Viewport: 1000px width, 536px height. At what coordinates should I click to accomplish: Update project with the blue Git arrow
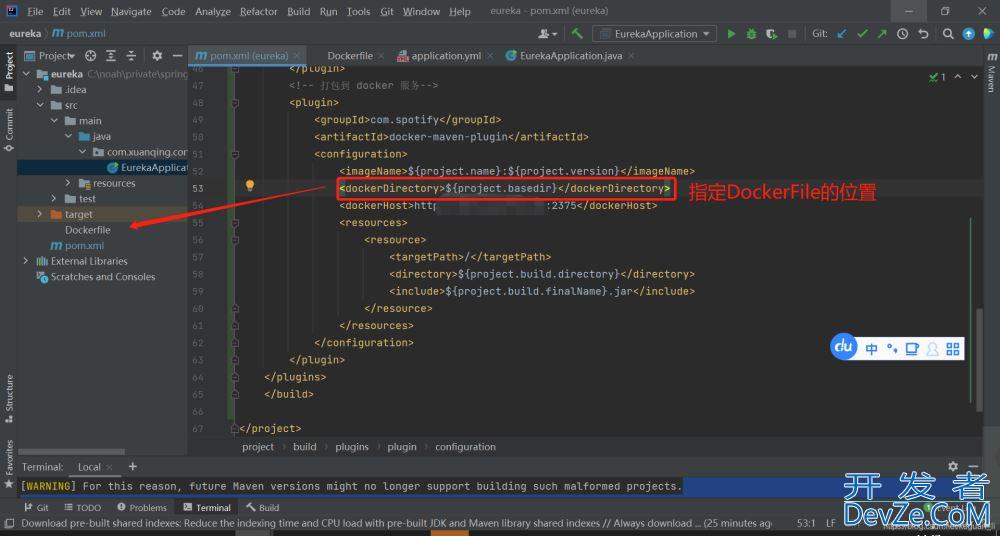(842, 34)
